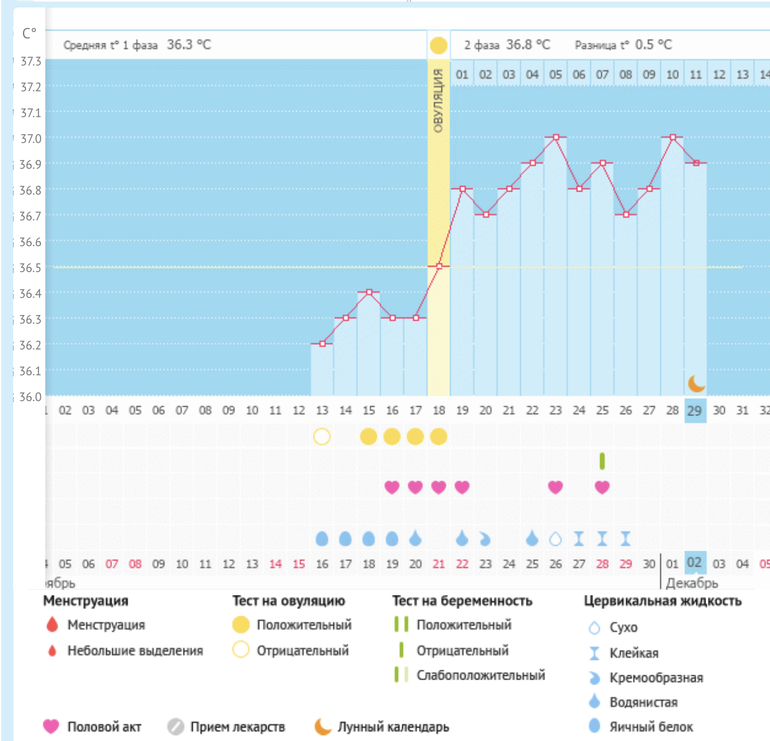The height and width of the screenshot is (741, 770).
Task: Select highlighted cycle day 29 on the axis
Action: (695, 409)
